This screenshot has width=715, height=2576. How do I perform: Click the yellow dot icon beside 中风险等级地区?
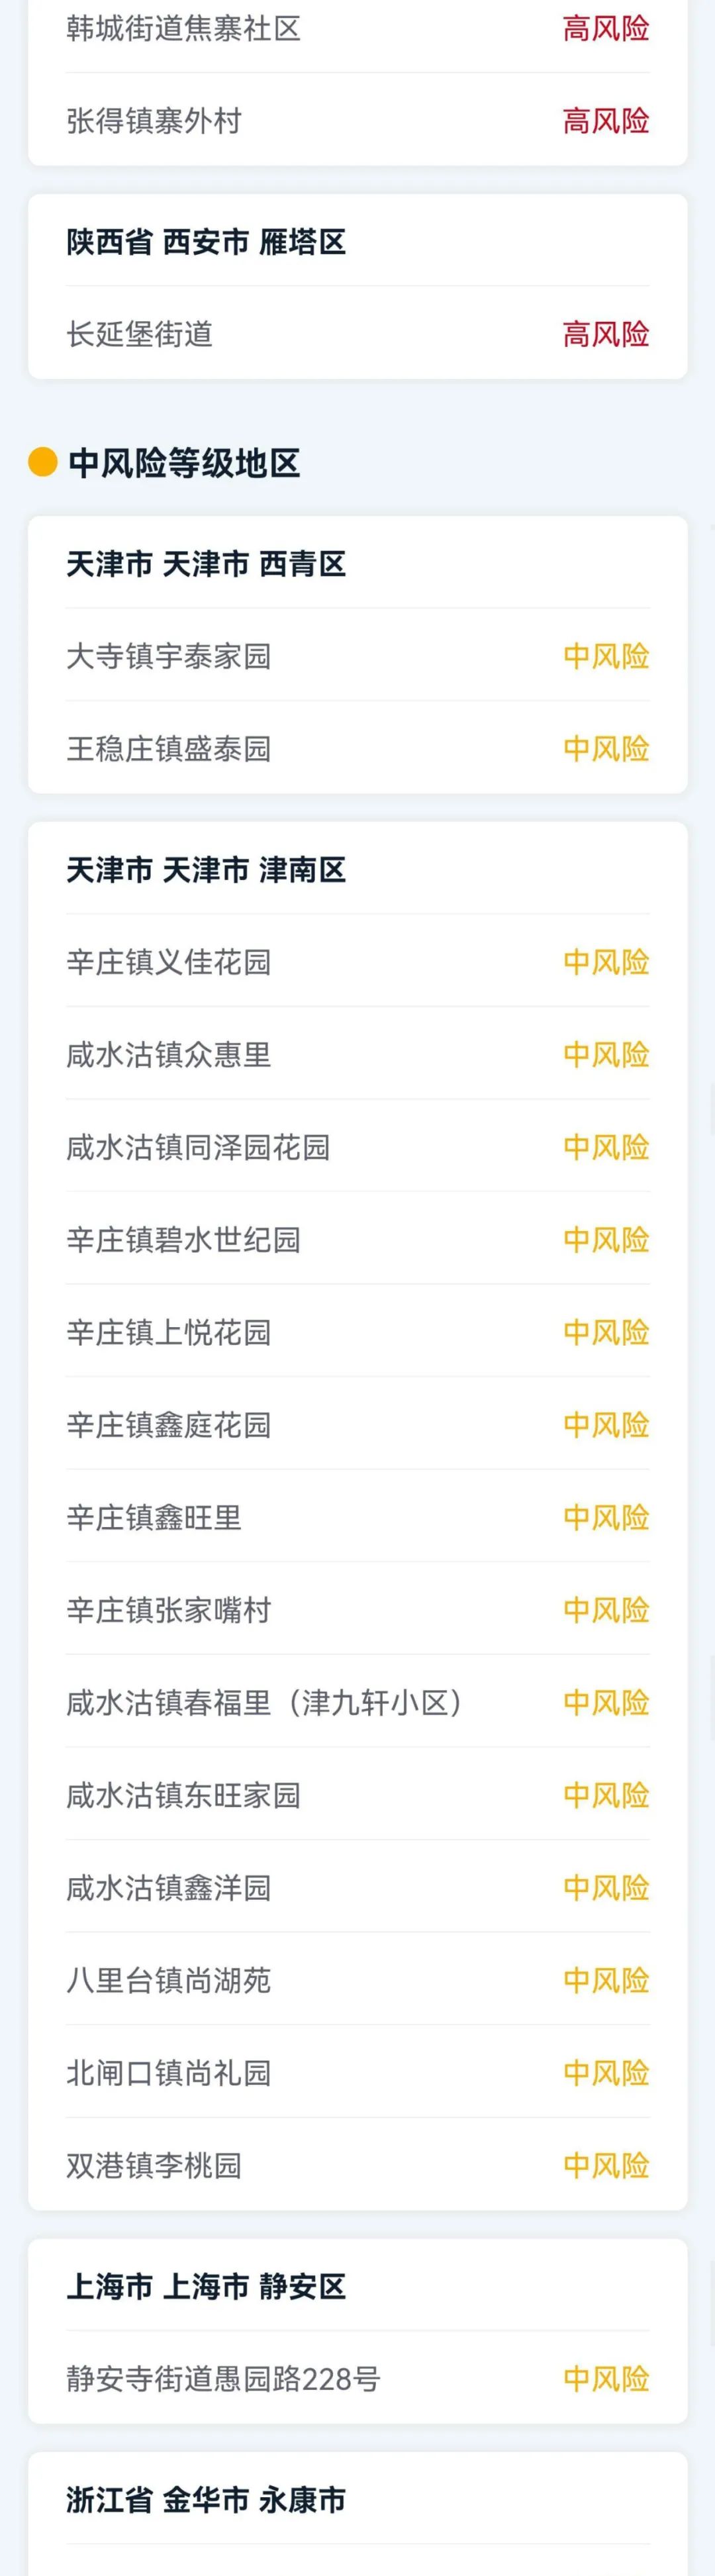pyautogui.click(x=40, y=459)
